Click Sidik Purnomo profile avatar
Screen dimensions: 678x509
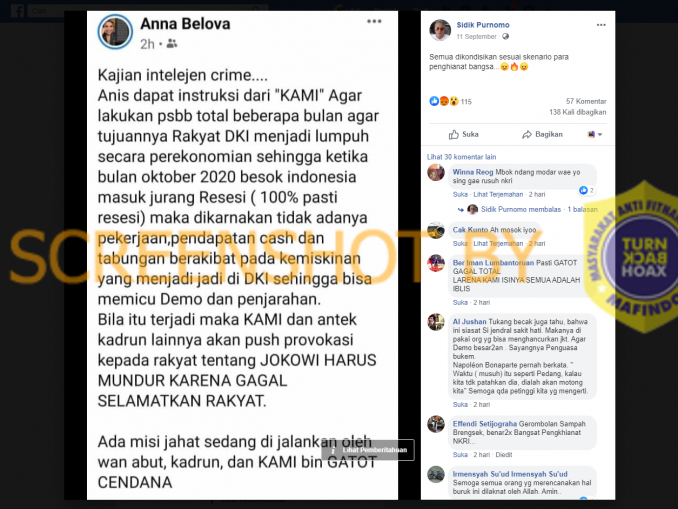click(x=440, y=30)
